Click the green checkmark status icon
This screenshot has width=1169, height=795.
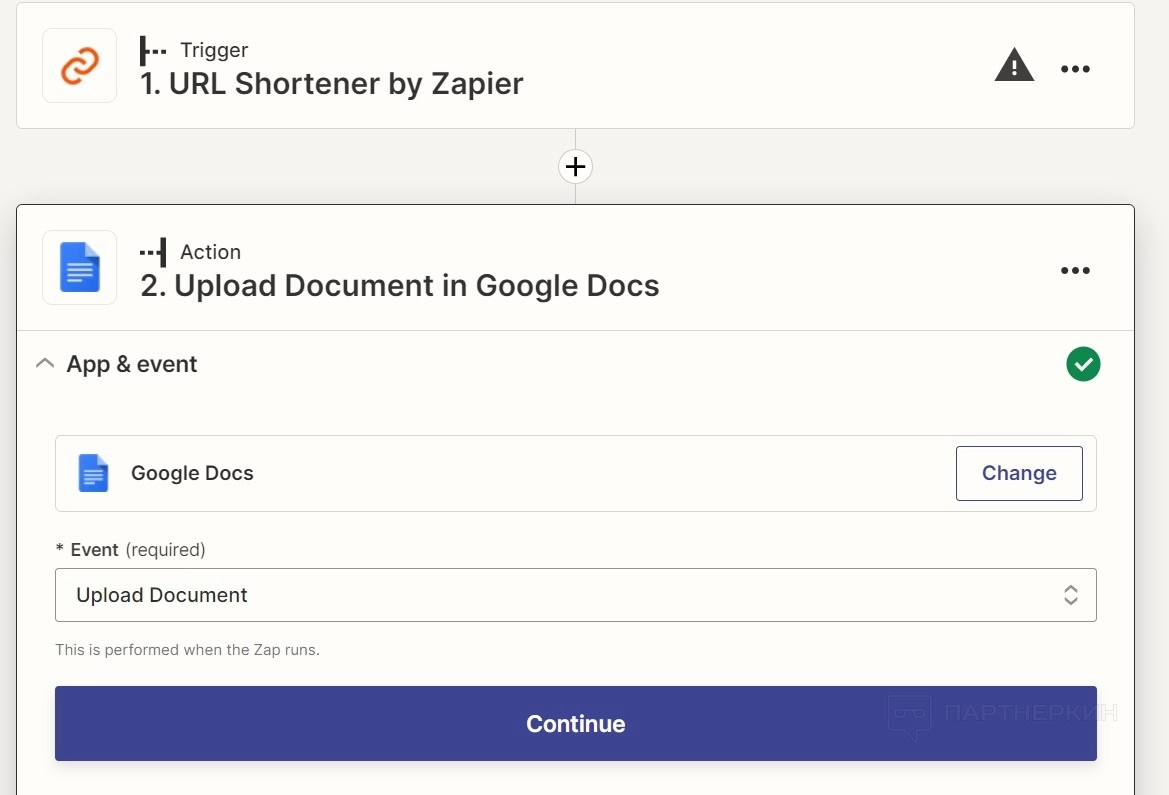(x=1083, y=364)
